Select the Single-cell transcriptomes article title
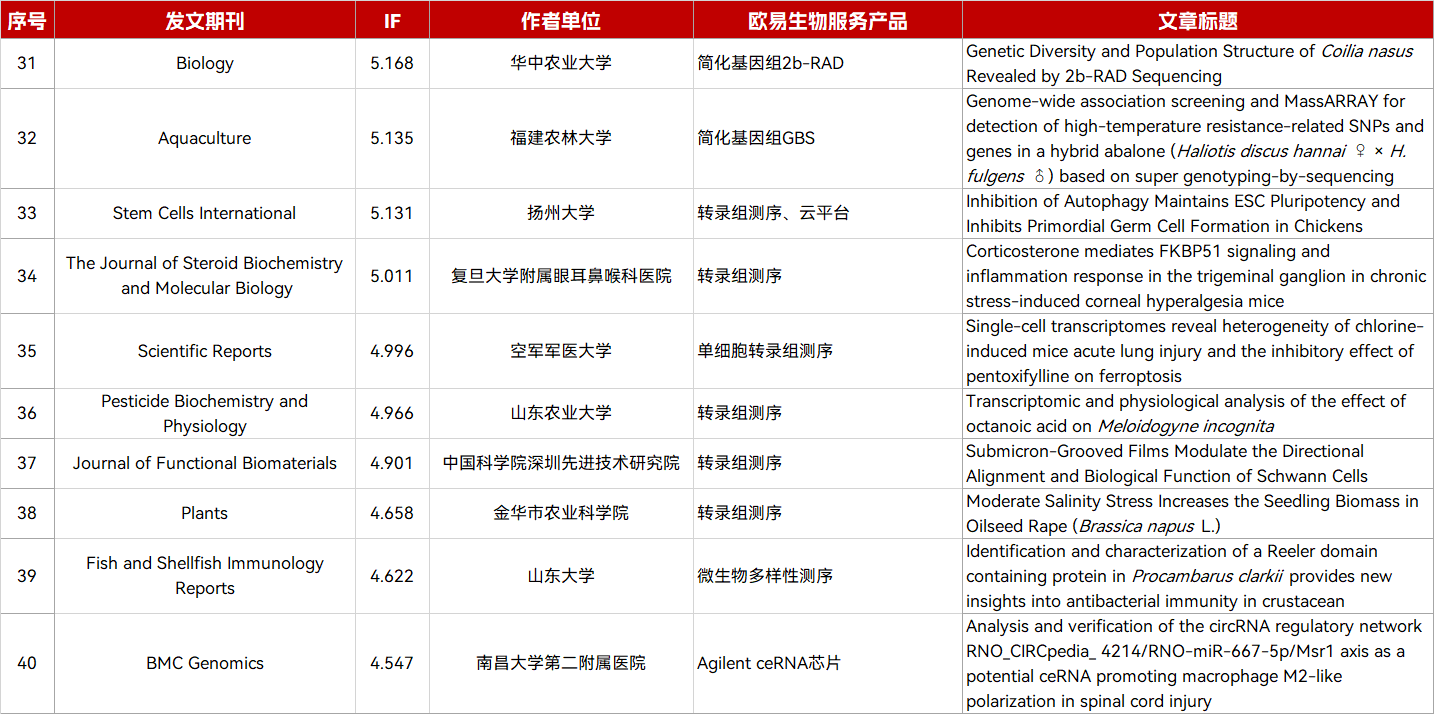Viewport: 1434px width, 714px height. (1198, 351)
